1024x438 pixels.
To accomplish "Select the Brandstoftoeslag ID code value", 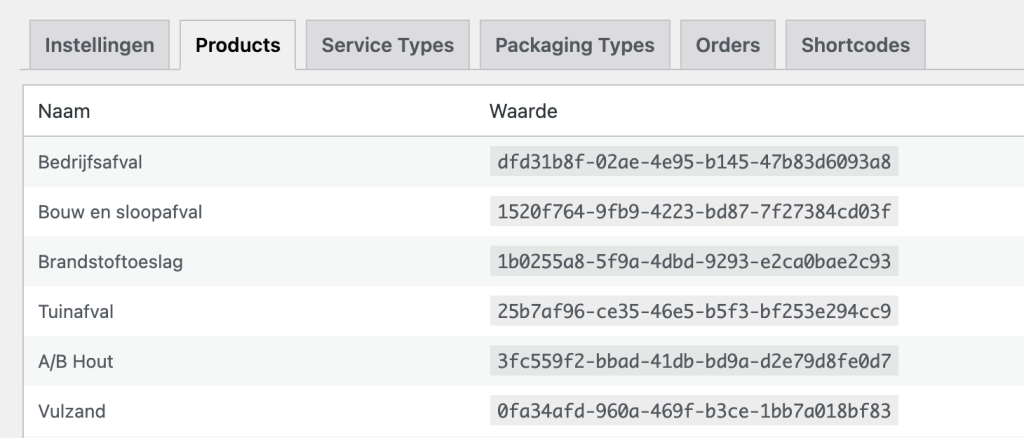I will (693, 262).
